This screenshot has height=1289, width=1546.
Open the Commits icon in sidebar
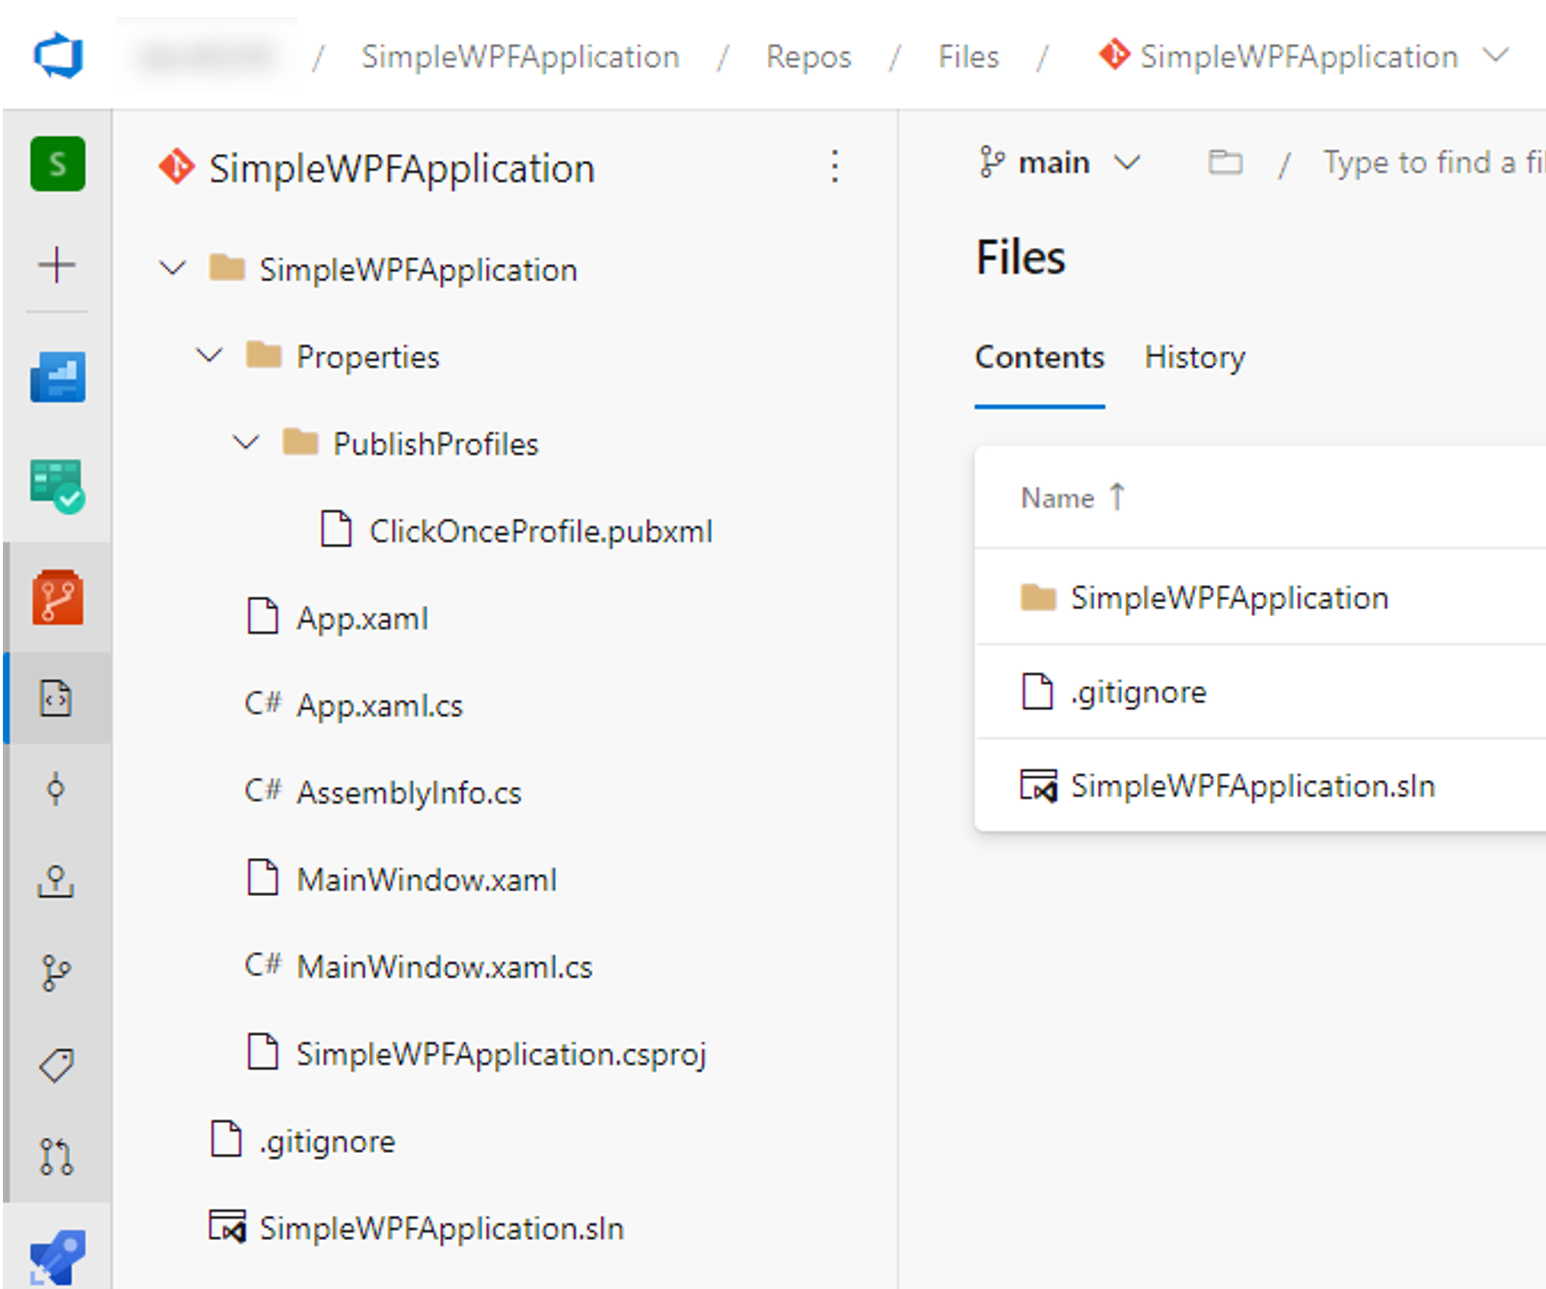click(56, 789)
